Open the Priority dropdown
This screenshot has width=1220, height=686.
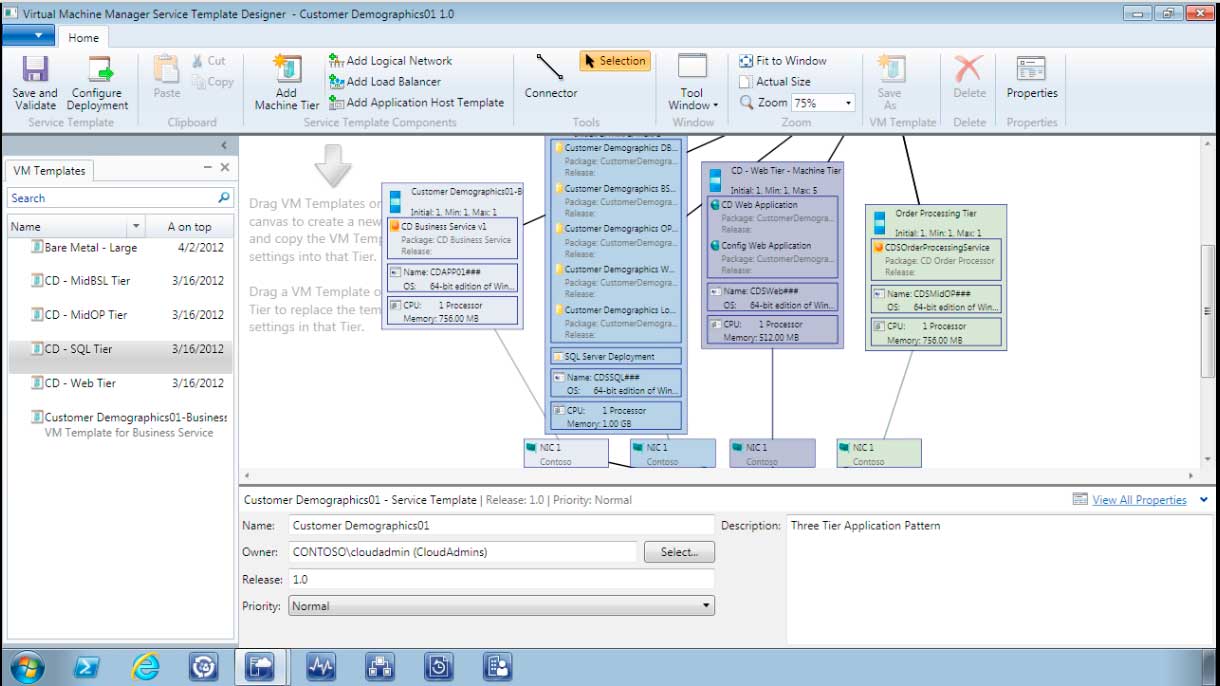[502, 606]
